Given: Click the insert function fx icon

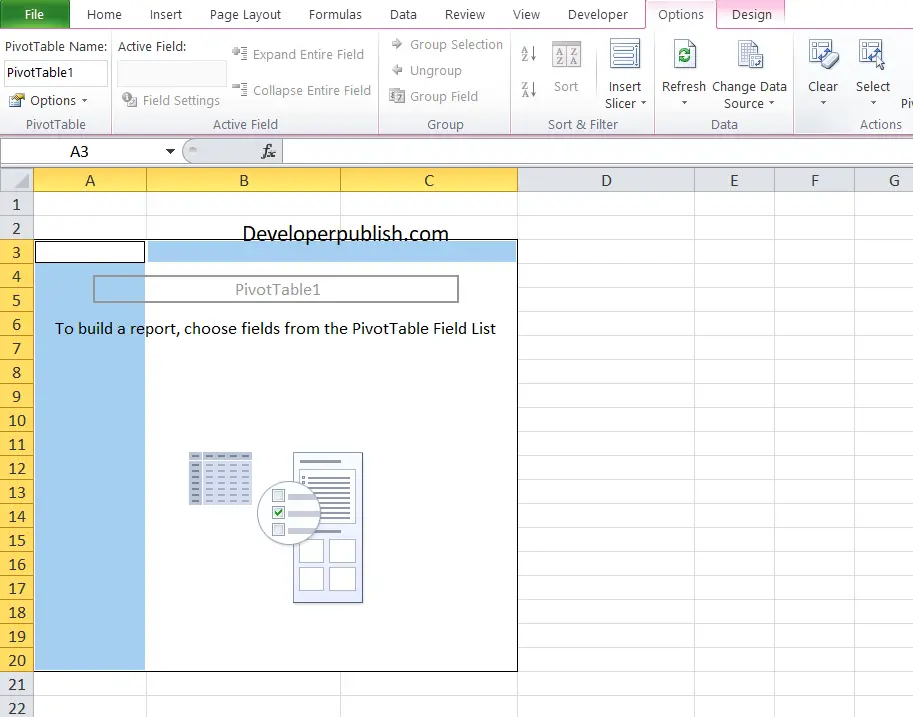Looking at the screenshot, I should [x=268, y=151].
